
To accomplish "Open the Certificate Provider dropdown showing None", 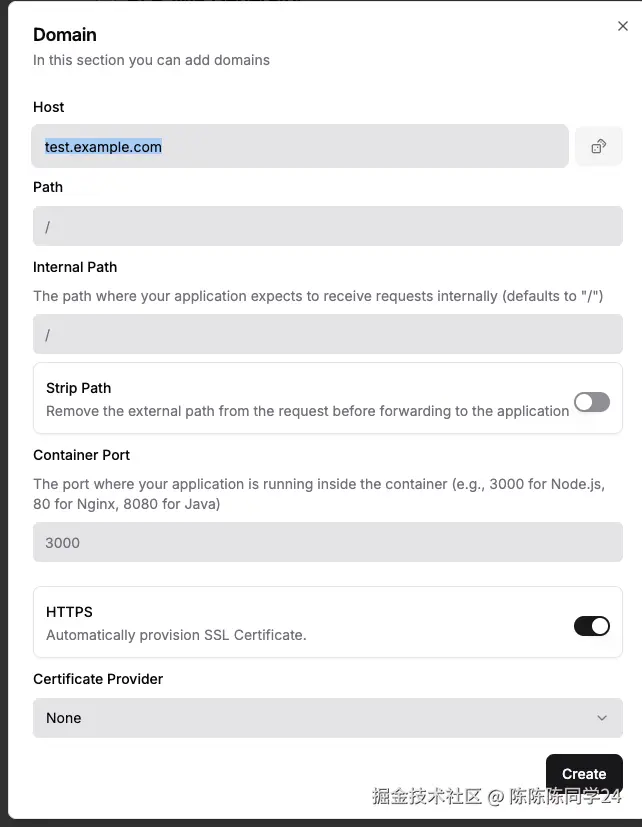I will 327,718.
